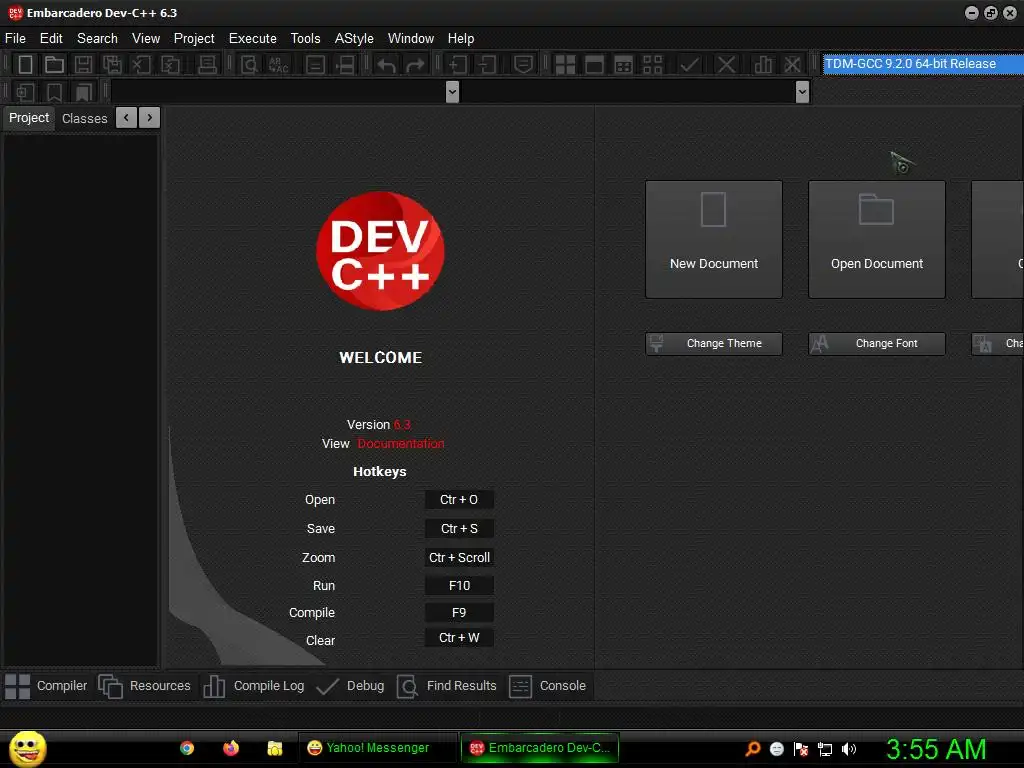Click the Undo arrow toolbar icon

tap(387, 64)
